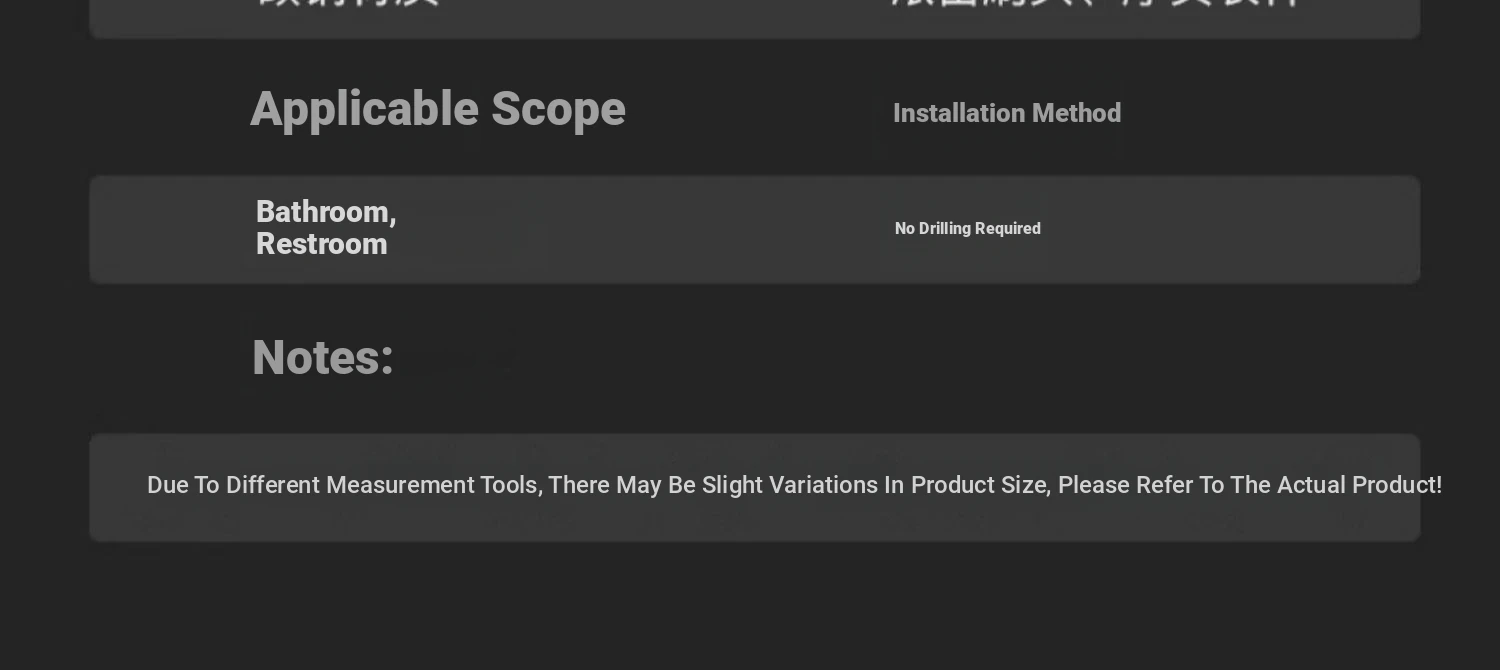Click empty middle of the Bathroom, Restroom panel
This screenshot has height=670, width=1500.
[640, 230]
